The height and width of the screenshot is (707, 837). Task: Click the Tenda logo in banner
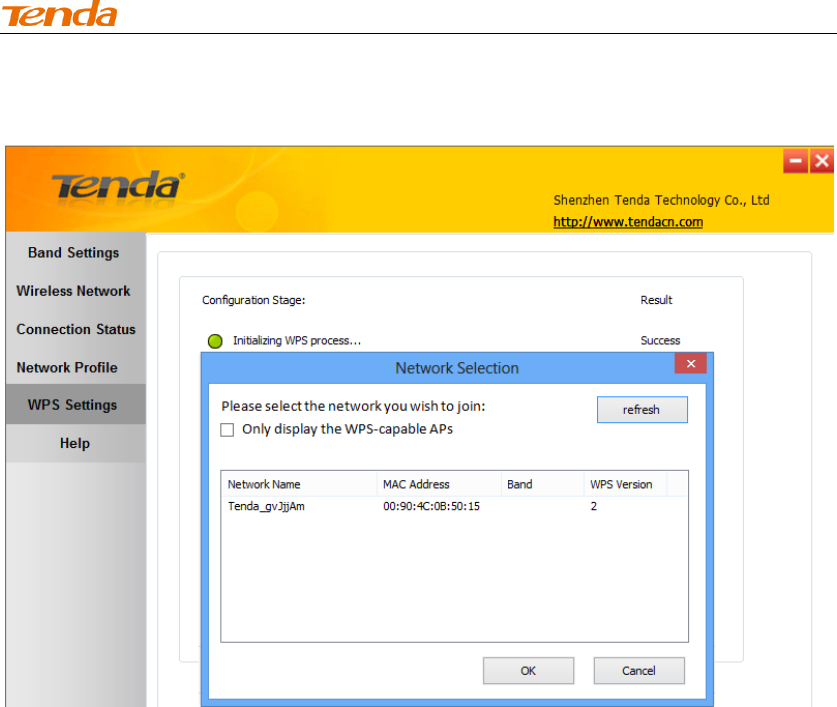(119, 186)
